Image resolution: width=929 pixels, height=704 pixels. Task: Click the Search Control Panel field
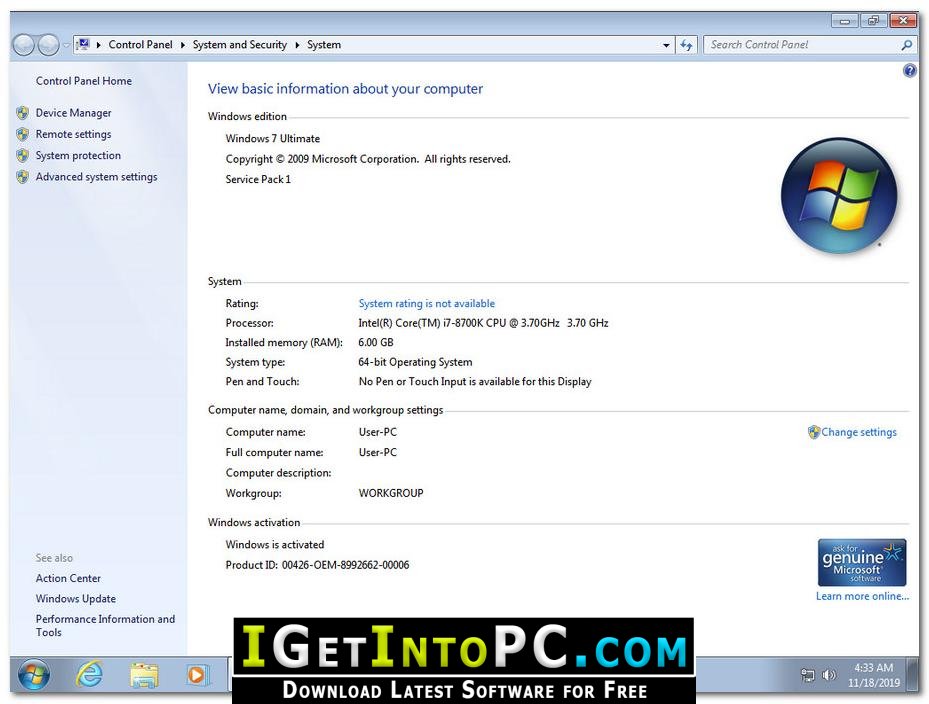800,45
